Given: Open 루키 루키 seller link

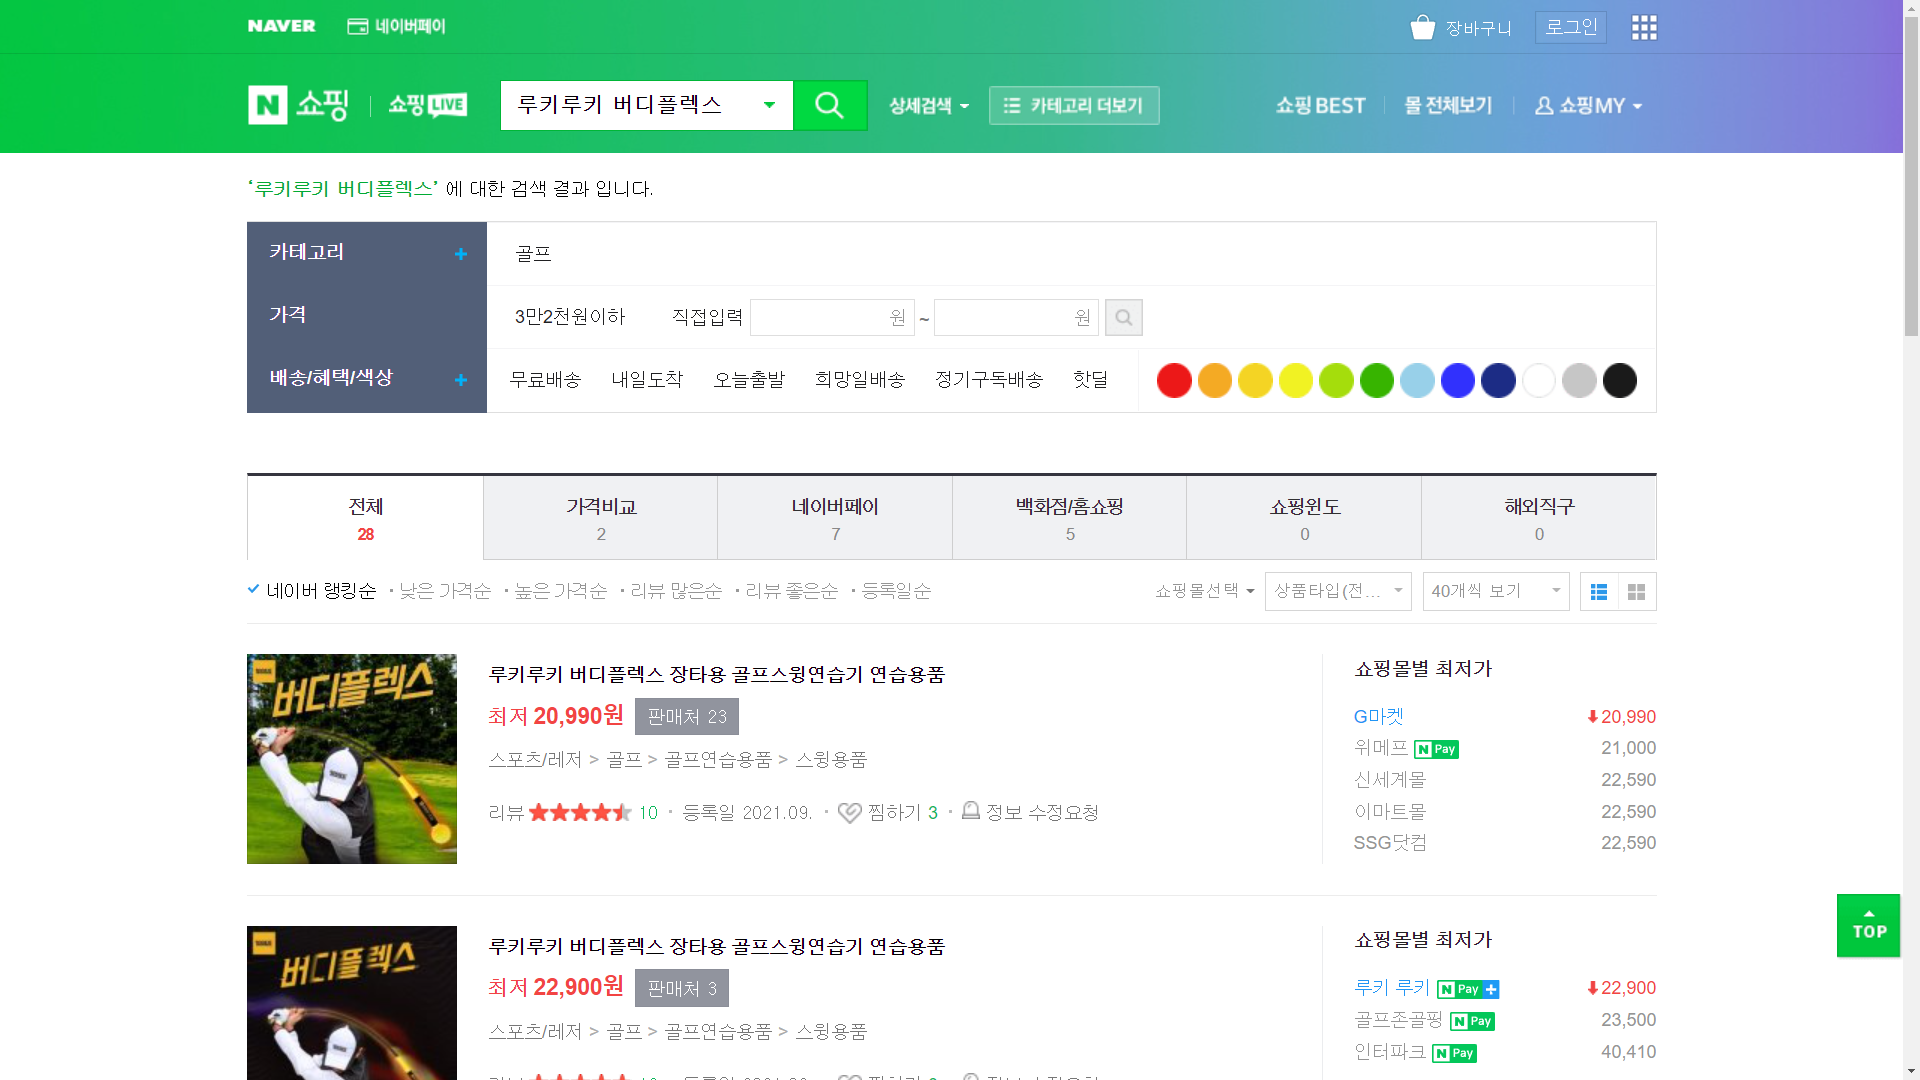Looking at the screenshot, I should pyautogui.click(x=1392, y=988).
